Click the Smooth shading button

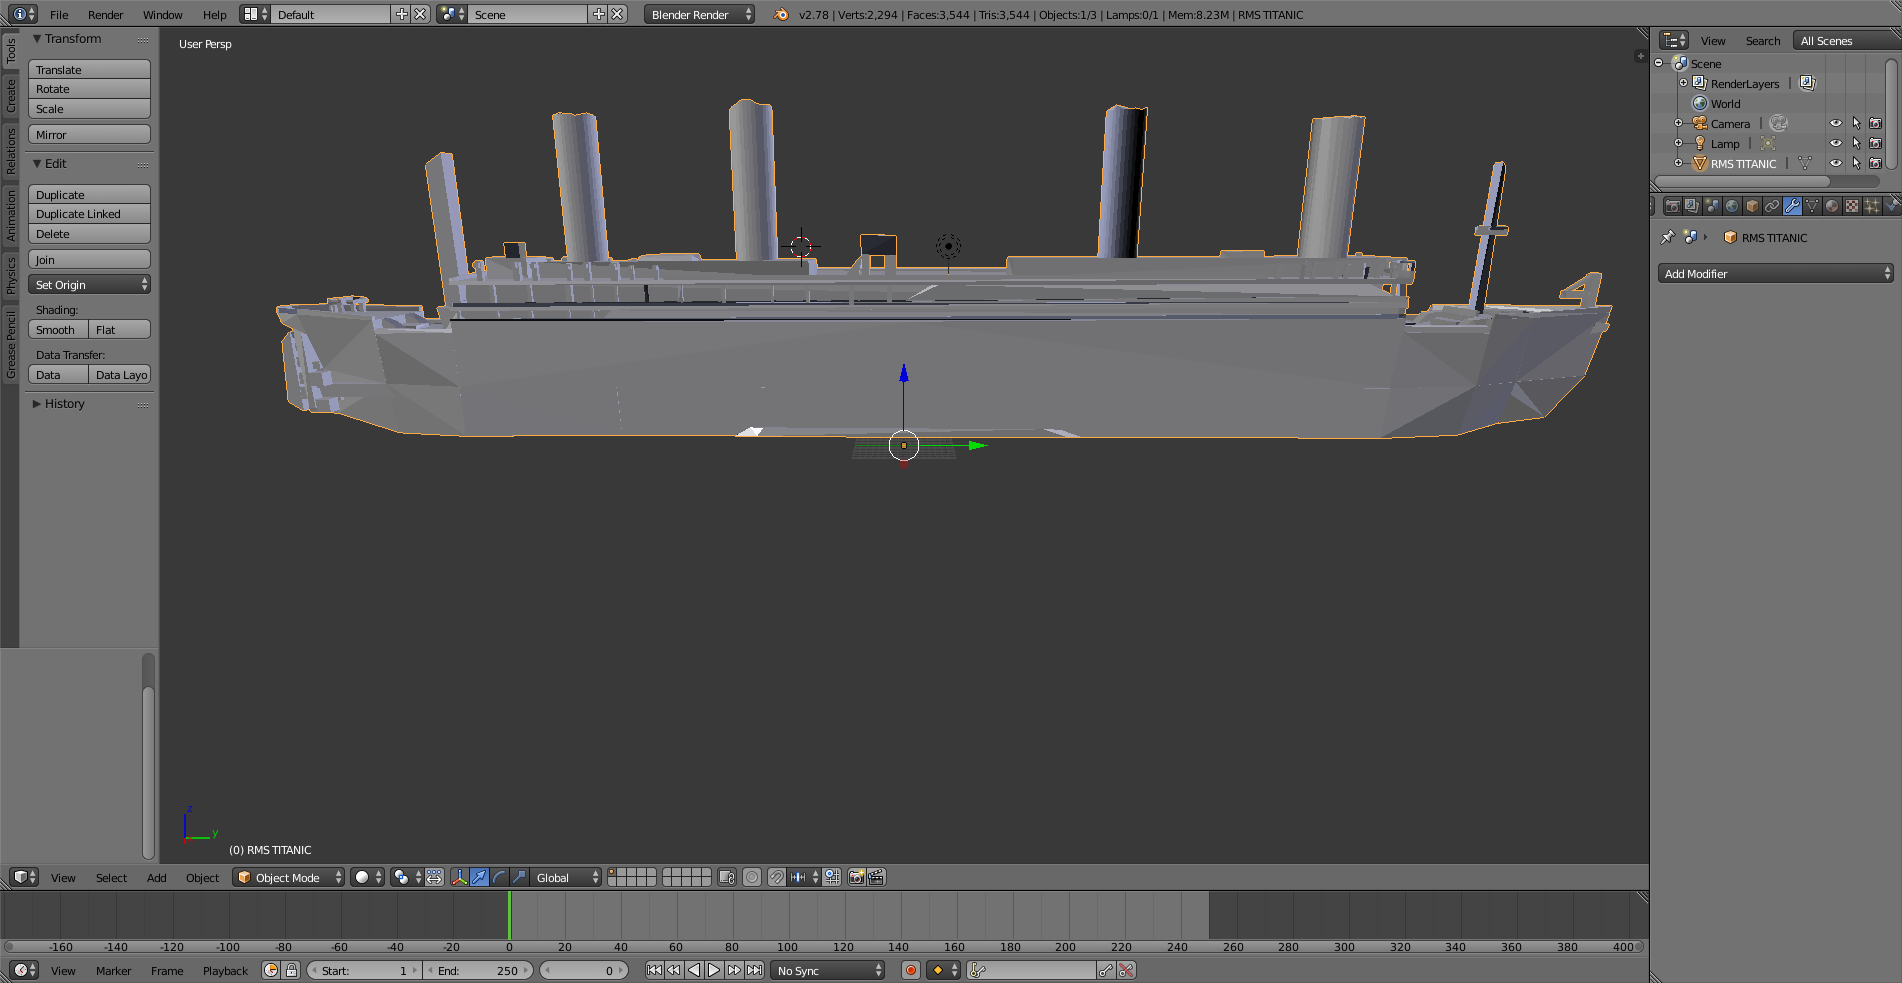click(x=57, y=330)
